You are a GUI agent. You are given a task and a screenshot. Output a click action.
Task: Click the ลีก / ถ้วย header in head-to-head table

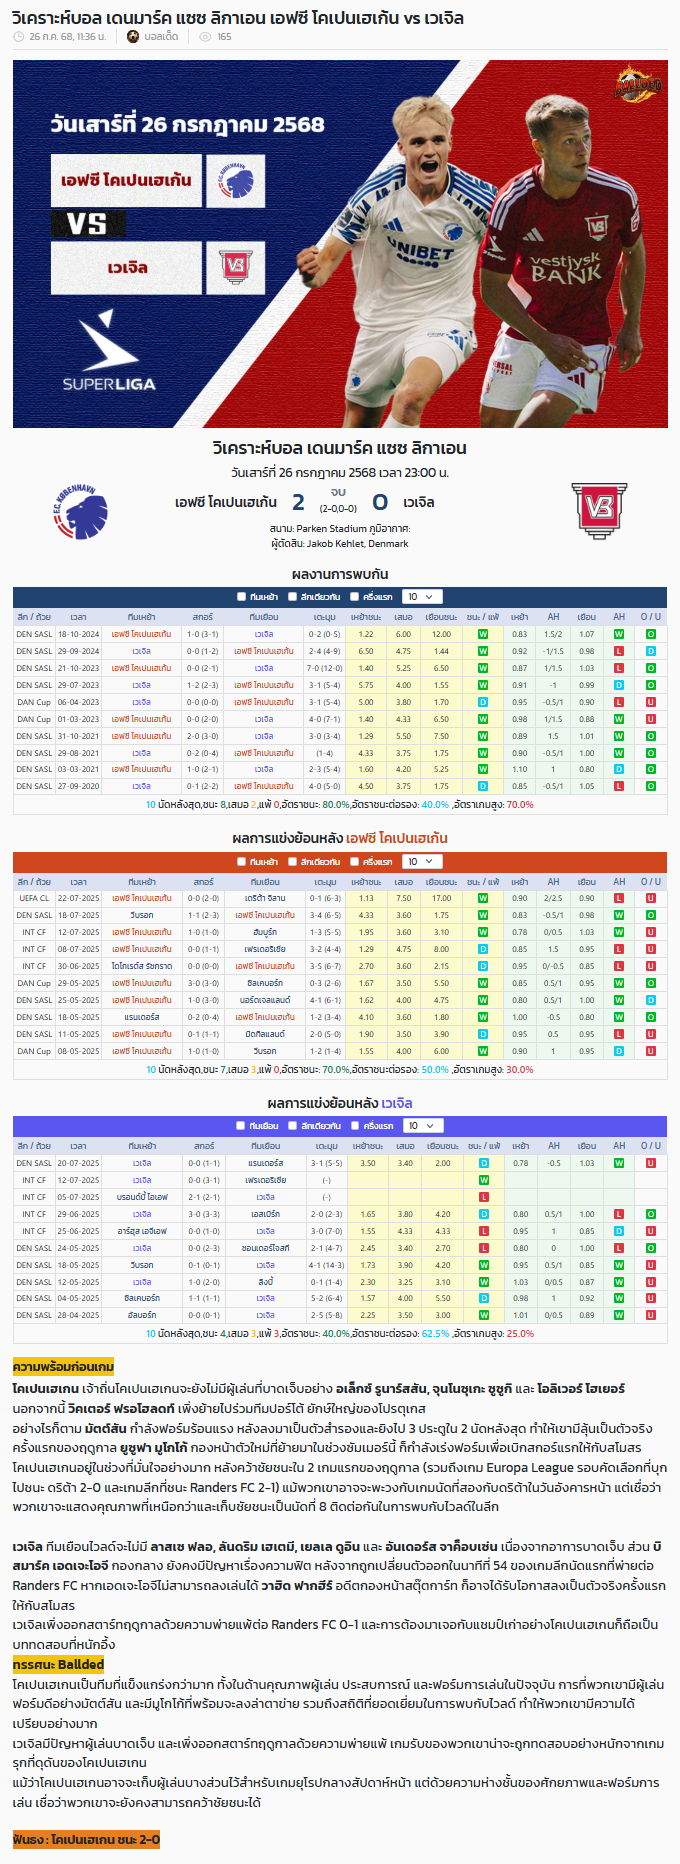pyautogui.click(x=34, y=617)
